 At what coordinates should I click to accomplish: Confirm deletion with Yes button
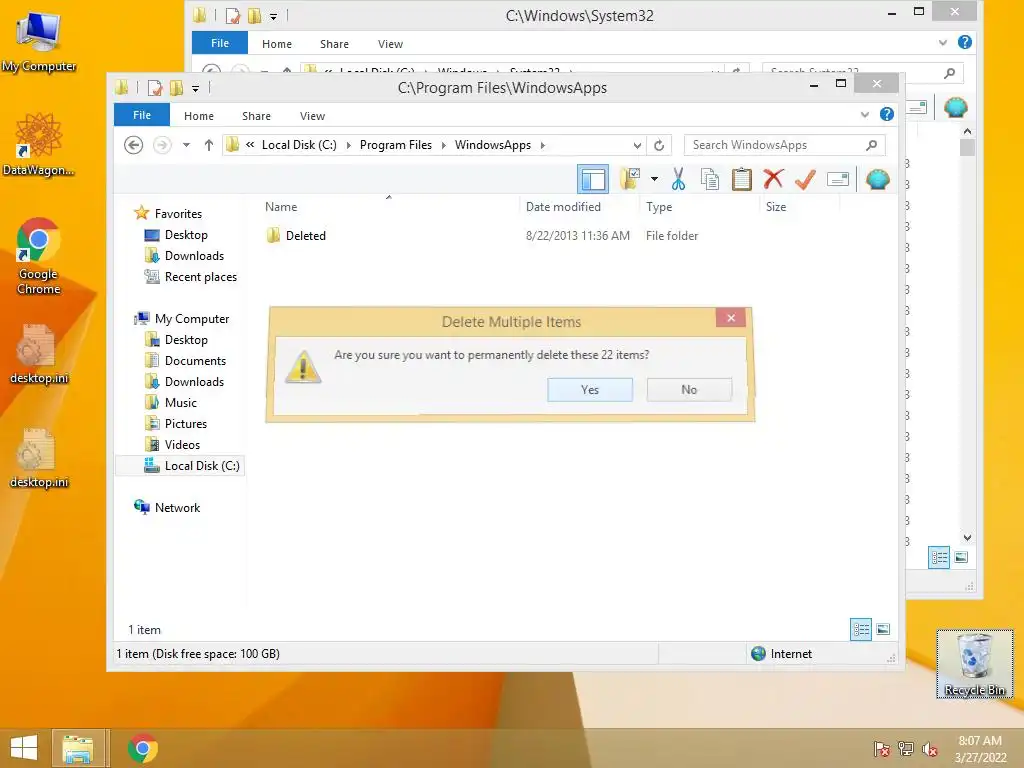(590, 390)
